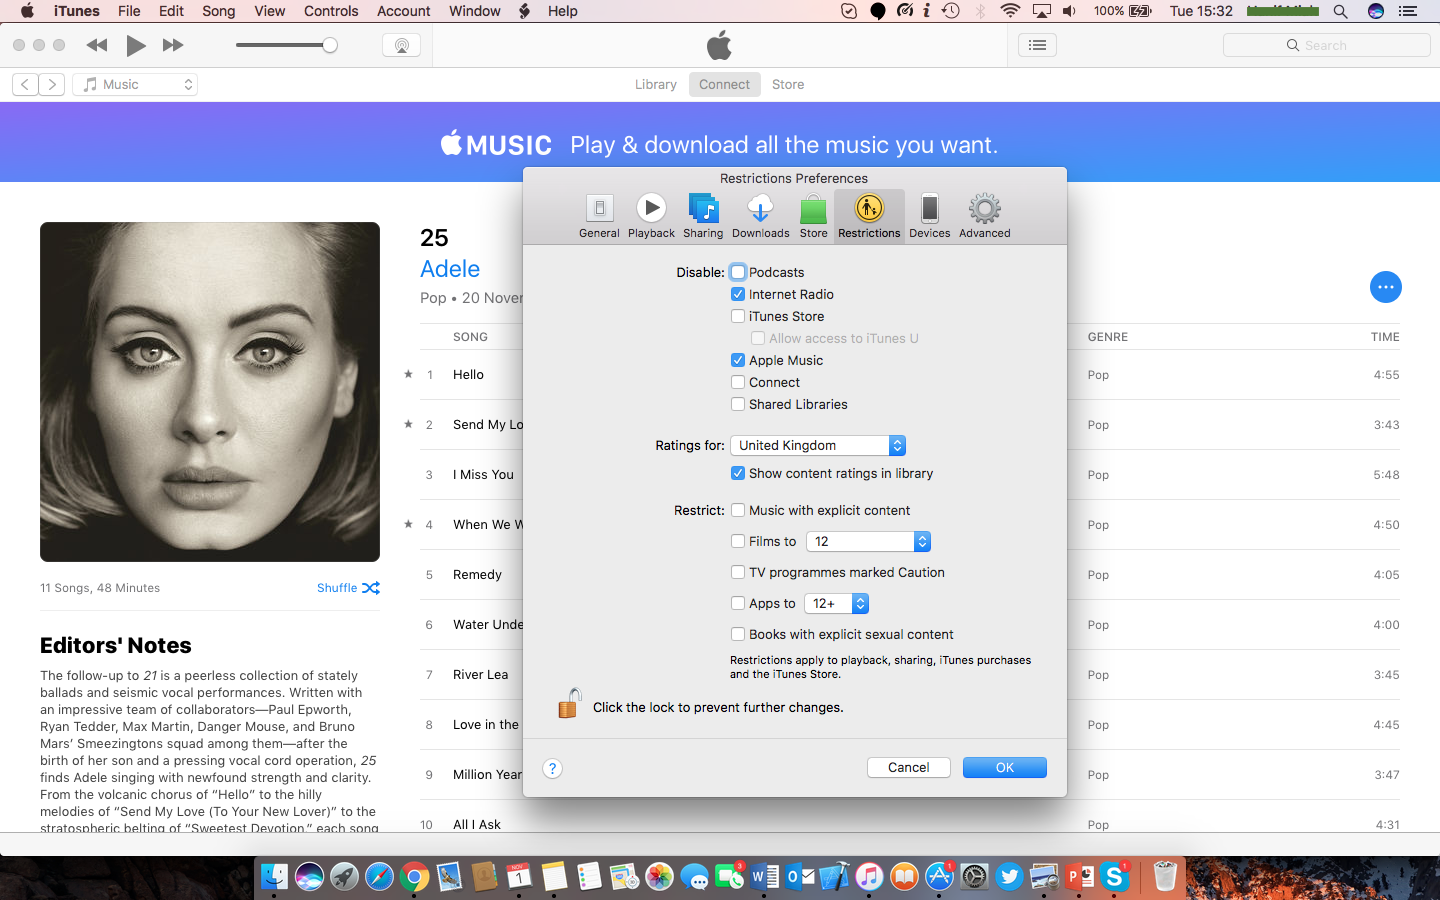1440x900 pixels.
Task: Open iBooks from the dock
Action: point(904,877)
